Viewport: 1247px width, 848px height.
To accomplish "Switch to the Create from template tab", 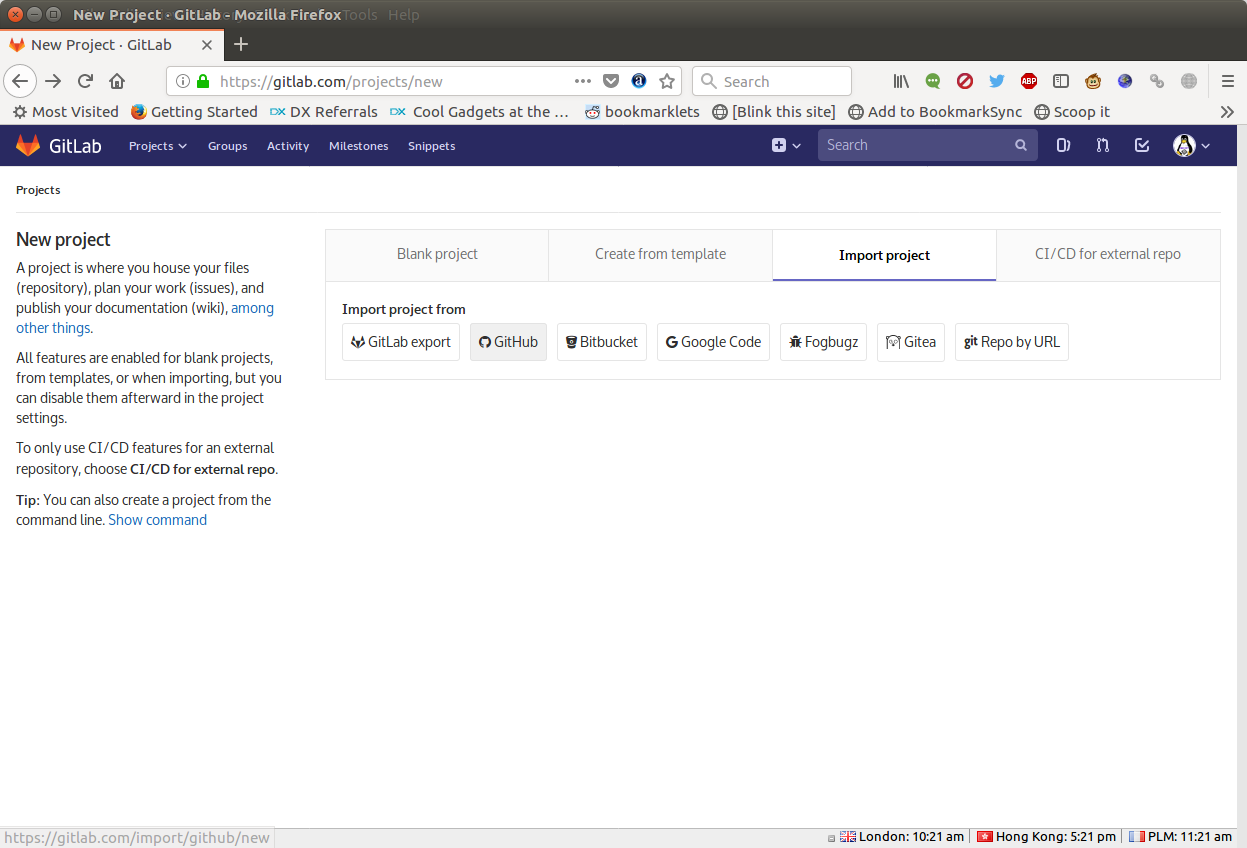I will 661,255.
